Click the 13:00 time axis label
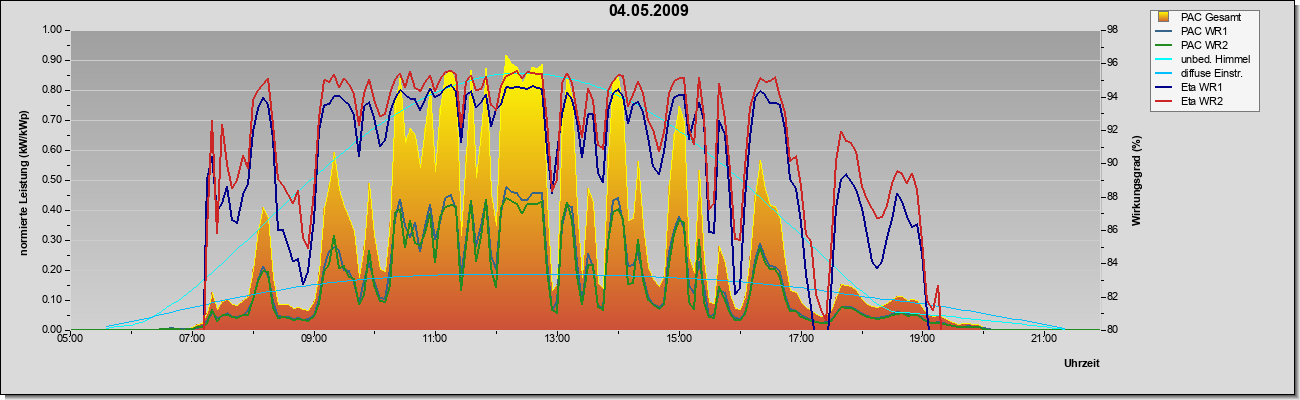Screen dimensions: 1300x400 coord(557,338)
